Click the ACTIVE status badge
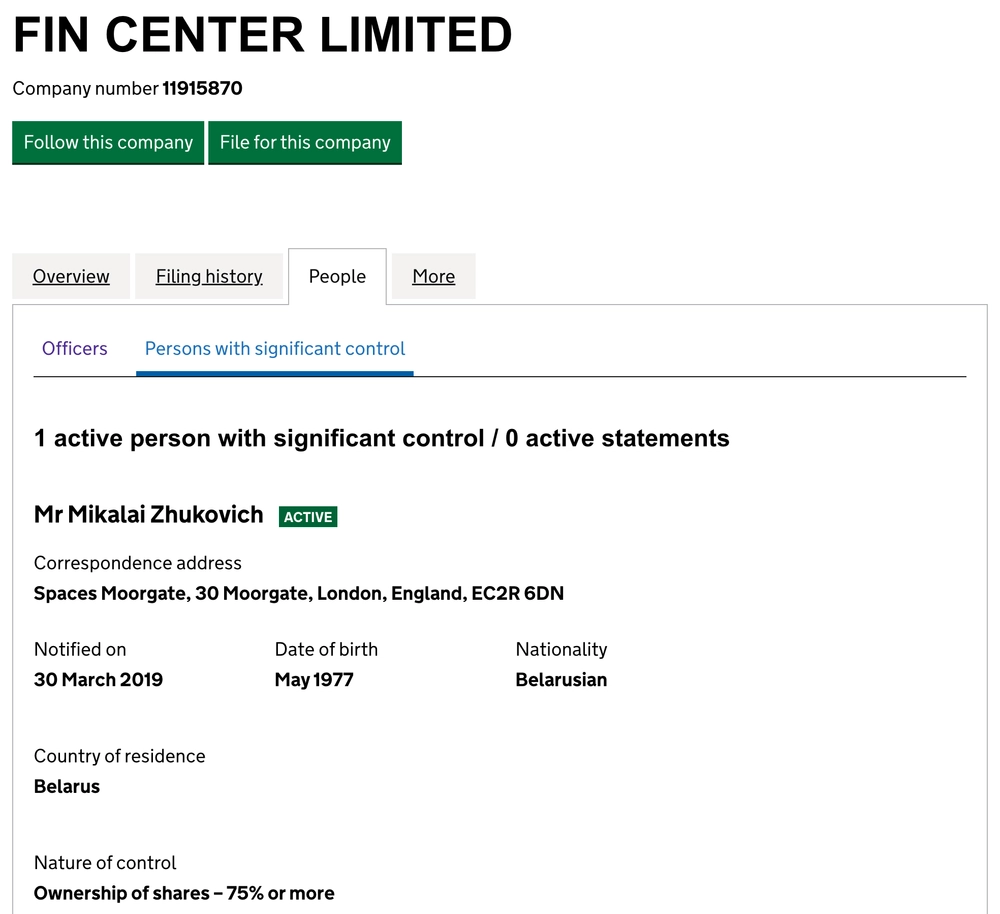Viewport: 1000px width, 914px height. pos(307,516)
